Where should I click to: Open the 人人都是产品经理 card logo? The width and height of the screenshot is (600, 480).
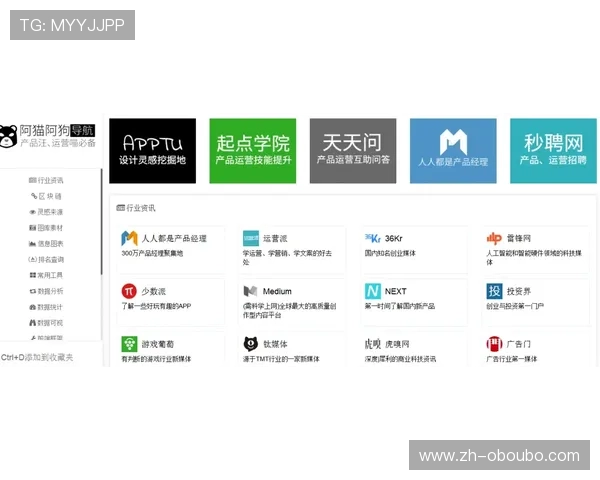tap(129, 238)
